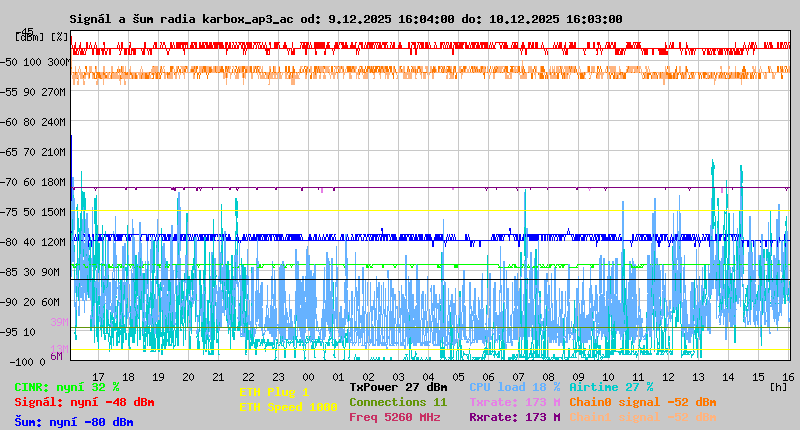
Task: Click the Chain0 signal -52 dBm label
Action: [642, 402]
